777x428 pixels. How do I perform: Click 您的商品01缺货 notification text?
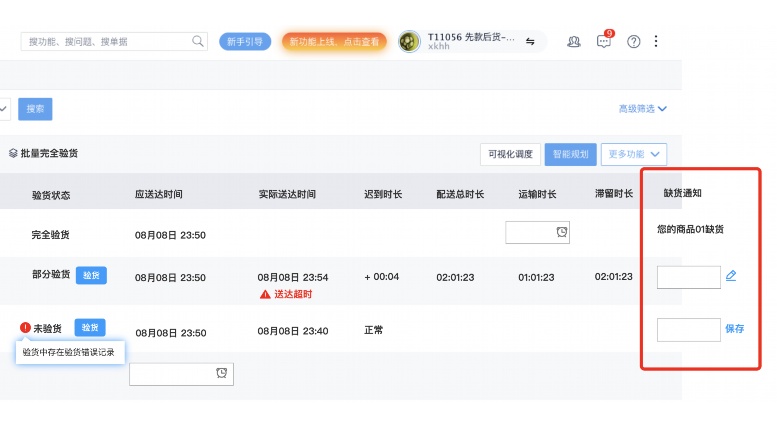click(690, 229)
